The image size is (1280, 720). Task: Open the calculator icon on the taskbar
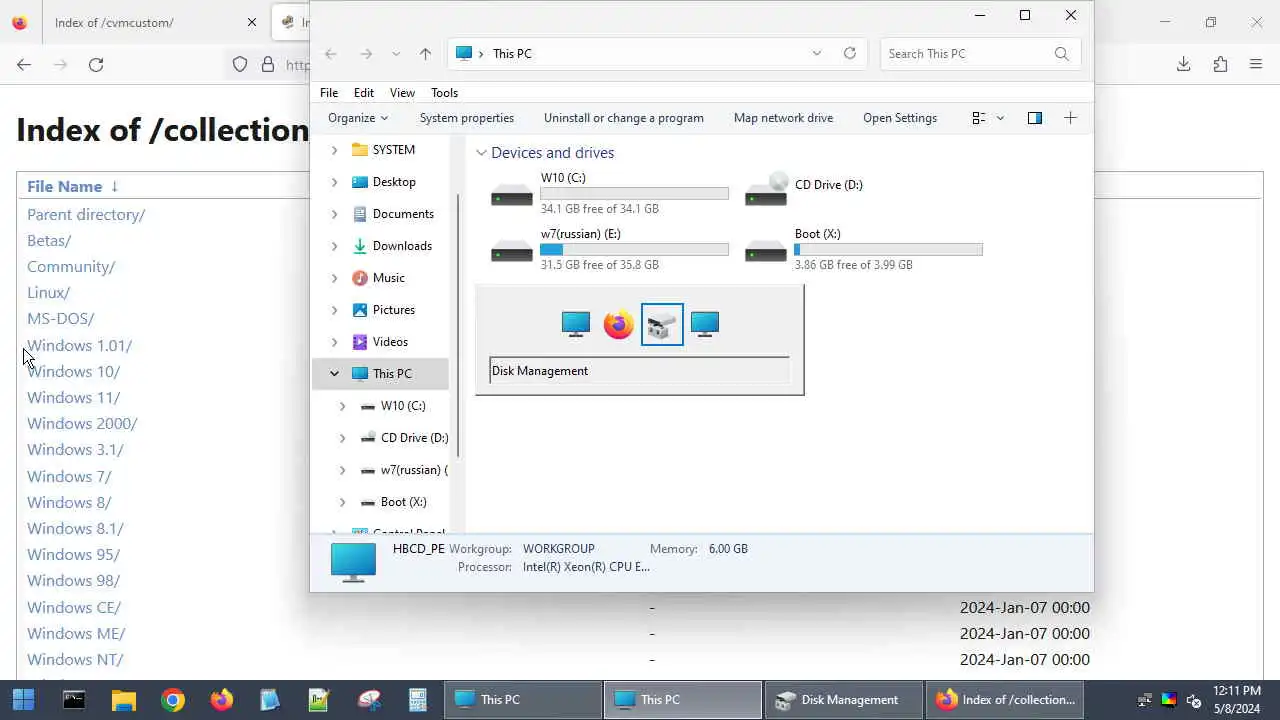click(x=417, y=699)
